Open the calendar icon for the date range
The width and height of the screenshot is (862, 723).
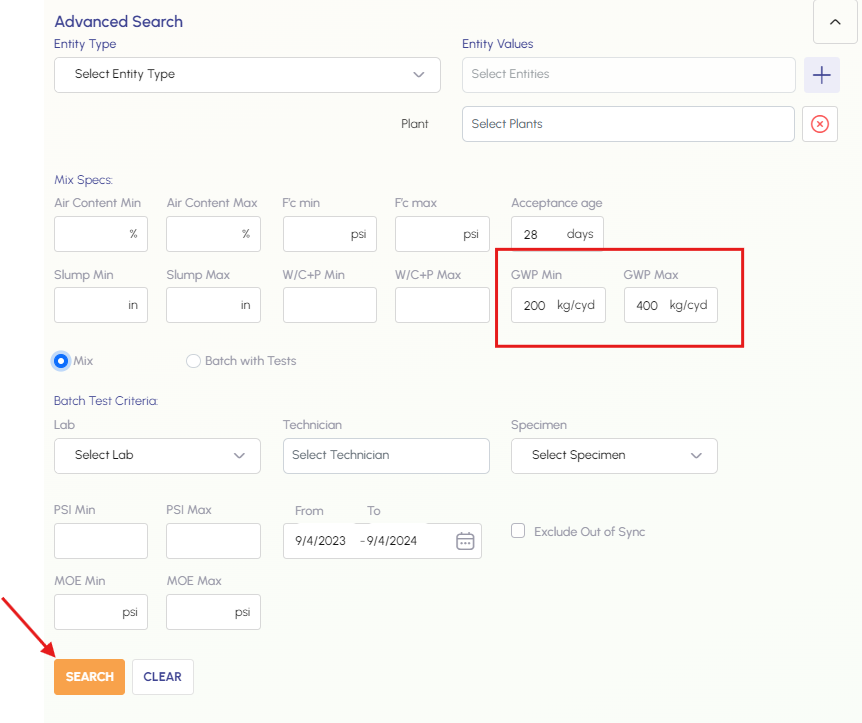464,540
